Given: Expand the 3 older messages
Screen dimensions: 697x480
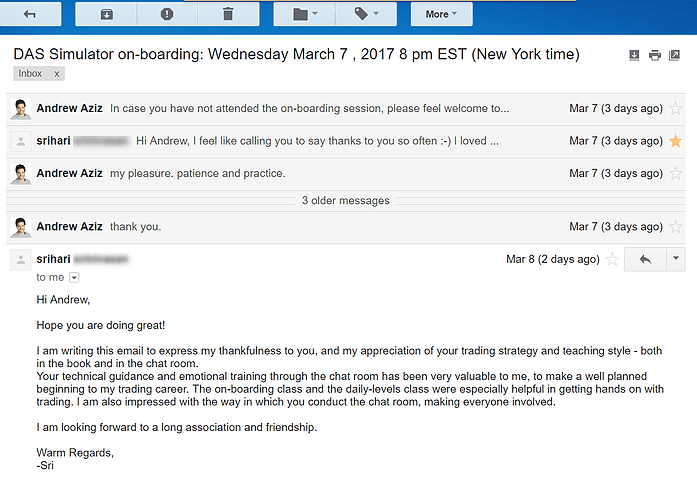Looking at the screenshot, I should click(345, 200).
